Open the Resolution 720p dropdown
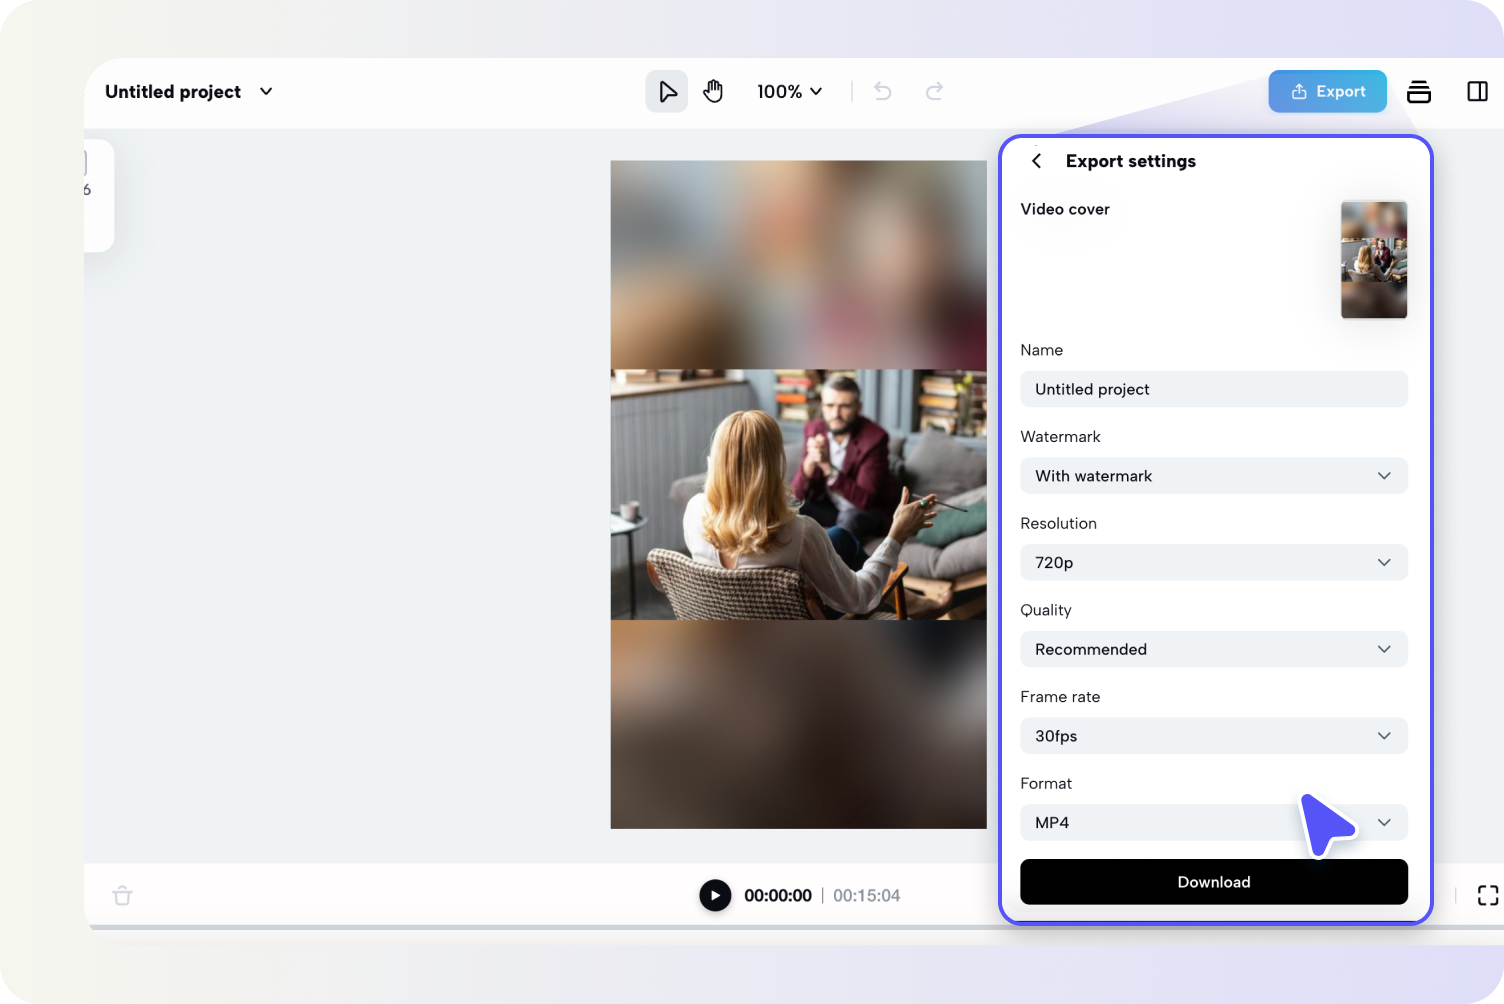1504x1004 pixels. pyautogui.click(x=1213, y=562)
